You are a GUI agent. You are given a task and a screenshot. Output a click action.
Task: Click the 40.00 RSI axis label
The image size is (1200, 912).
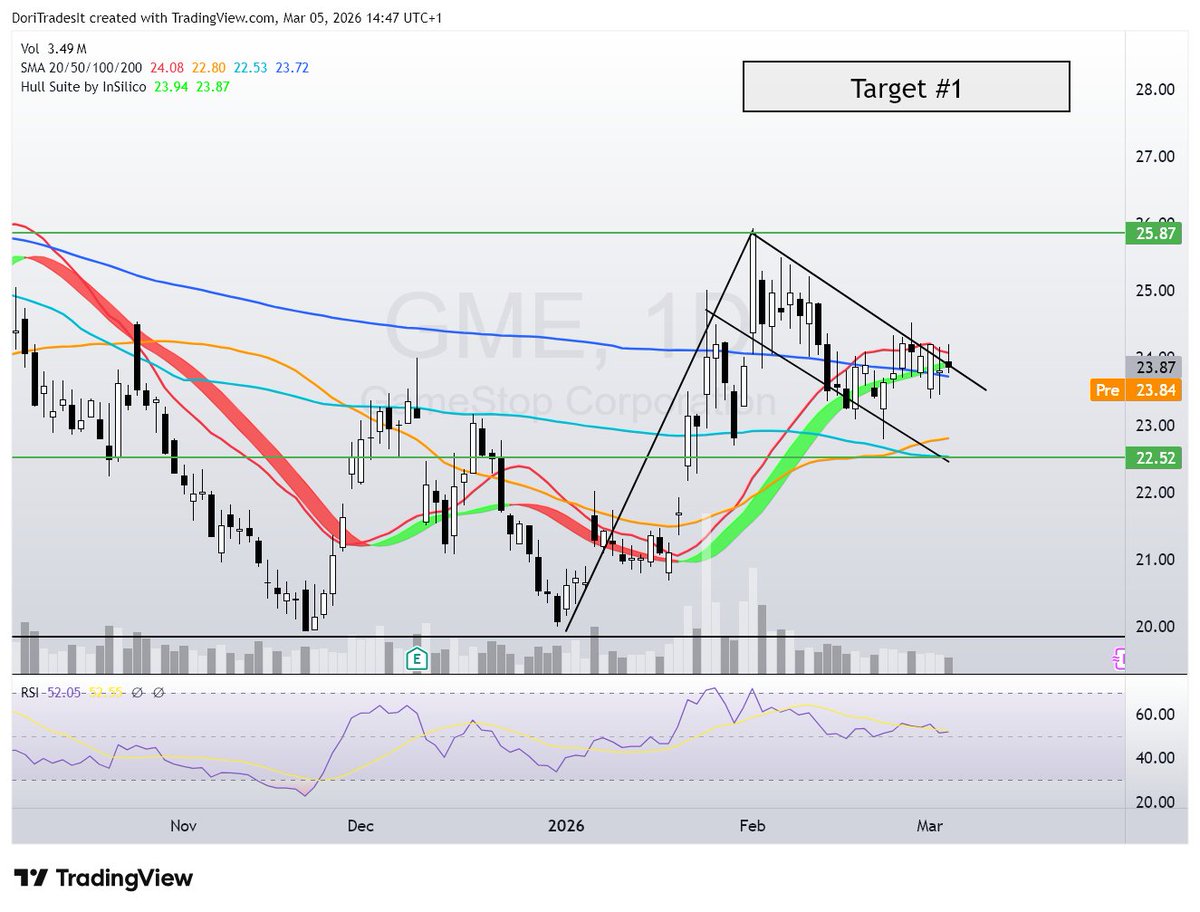coord(1155,757)
